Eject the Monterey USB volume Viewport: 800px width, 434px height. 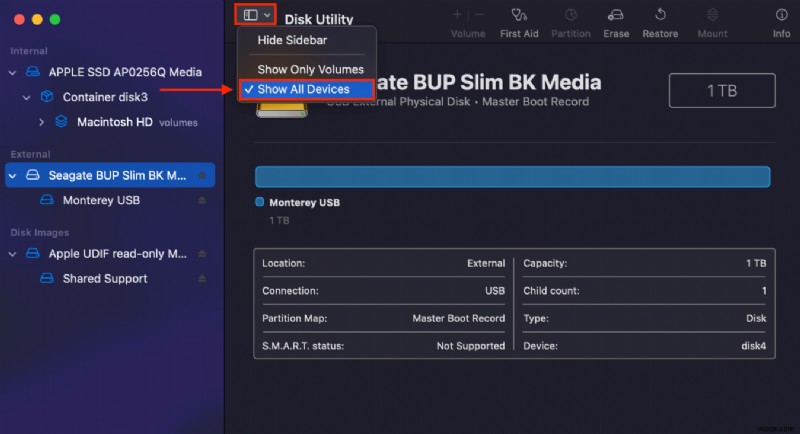[202, 200]
